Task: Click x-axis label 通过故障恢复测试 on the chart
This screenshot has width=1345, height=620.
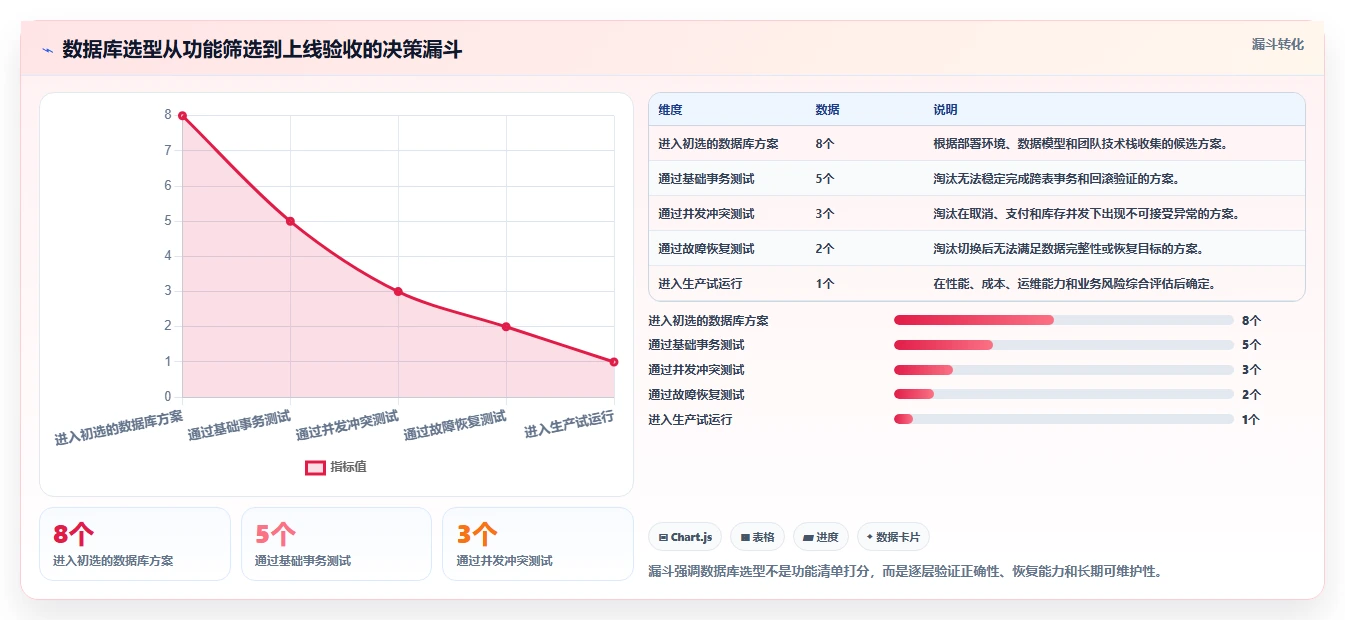Action: click(454, 425)
